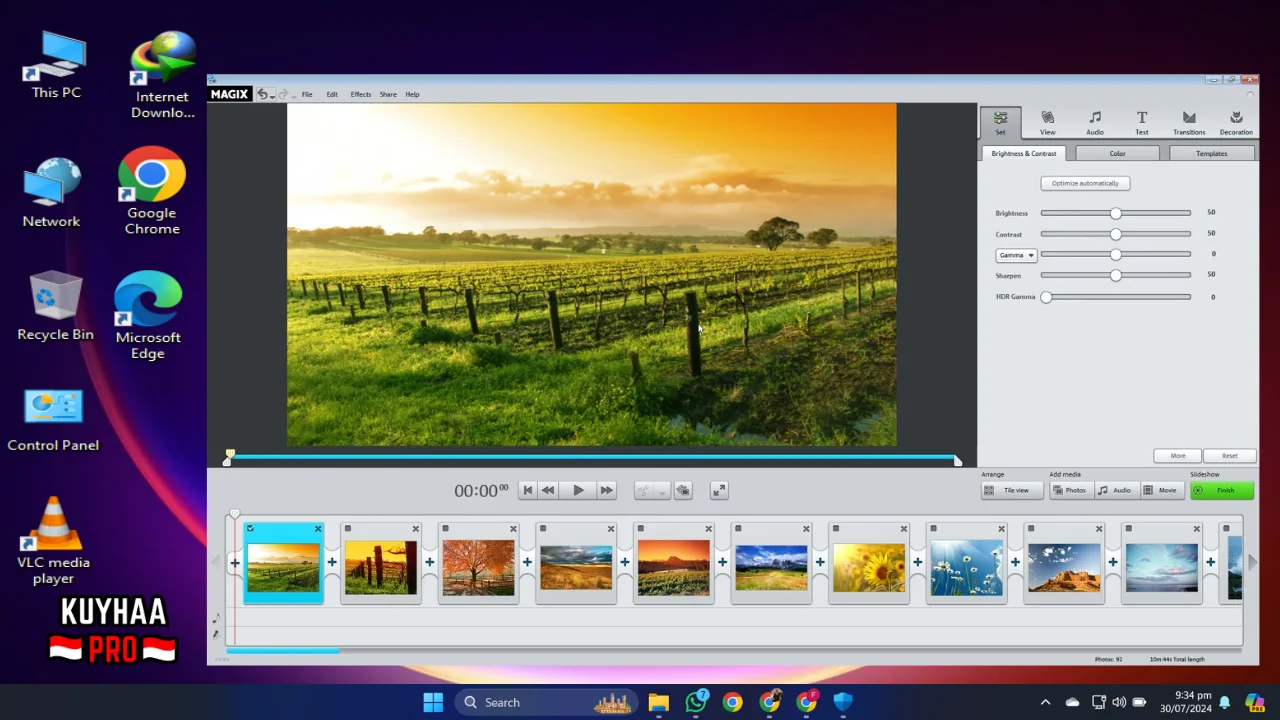Switch to the Color tab
The image size is (1280, 720).
(x=1117, y=153)
